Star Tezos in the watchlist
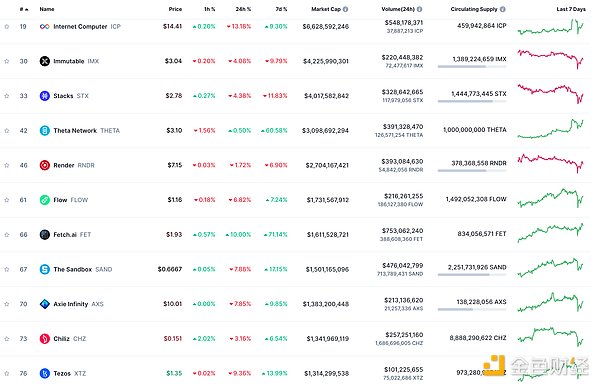This screenshot has height=387, width=600. pyautogui.click(x=7, y=373)
